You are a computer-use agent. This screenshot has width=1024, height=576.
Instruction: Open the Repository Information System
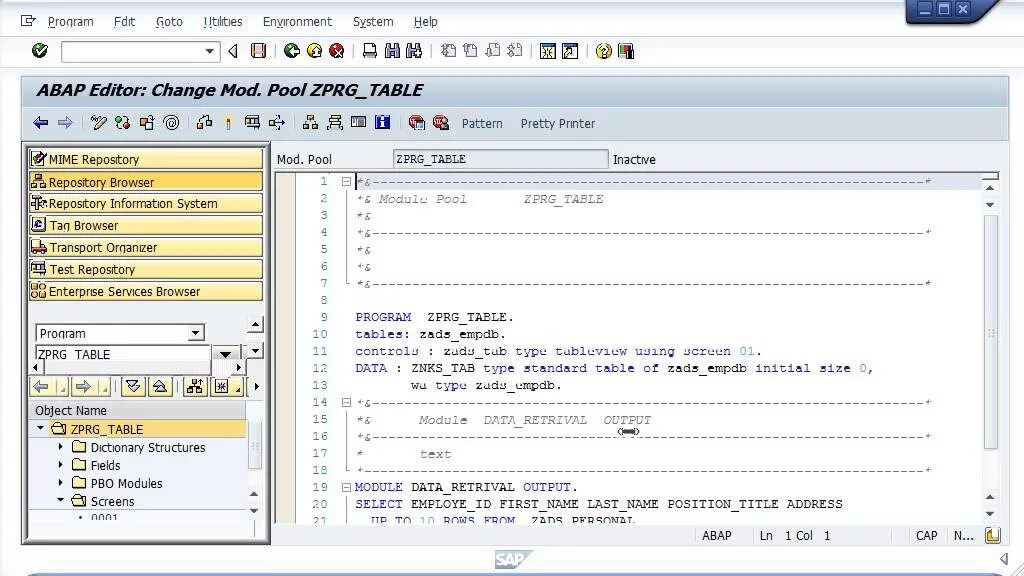[x=146, y=203]
